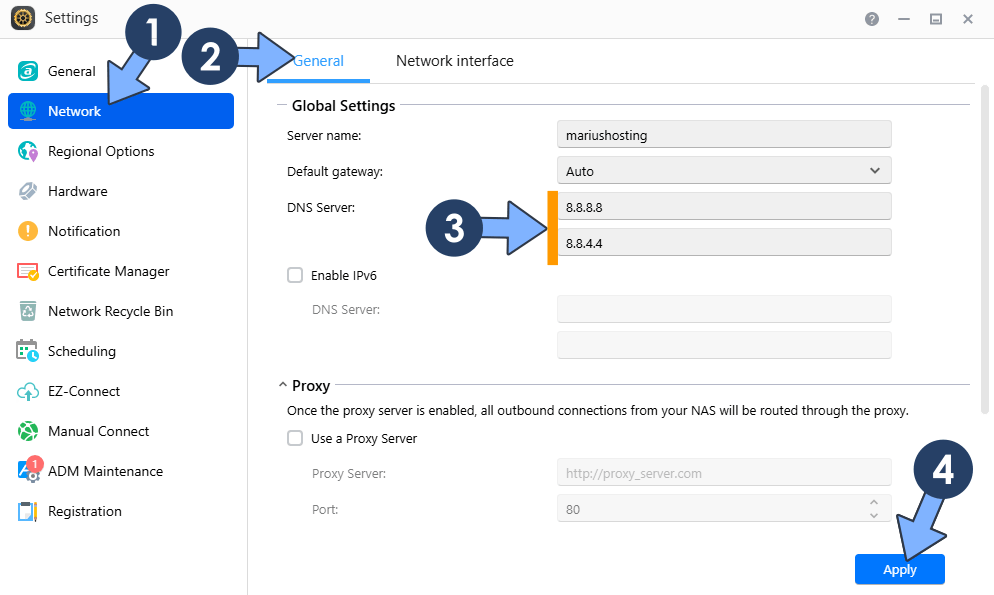Click the Regional Options icon

[27, 151]
